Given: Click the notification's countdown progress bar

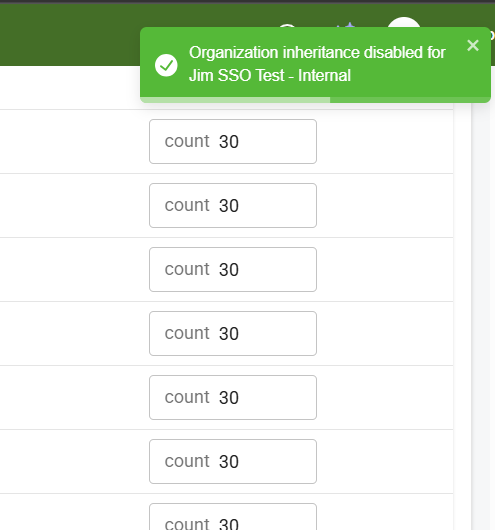Looking at the screenshot, I should (315, 100).
